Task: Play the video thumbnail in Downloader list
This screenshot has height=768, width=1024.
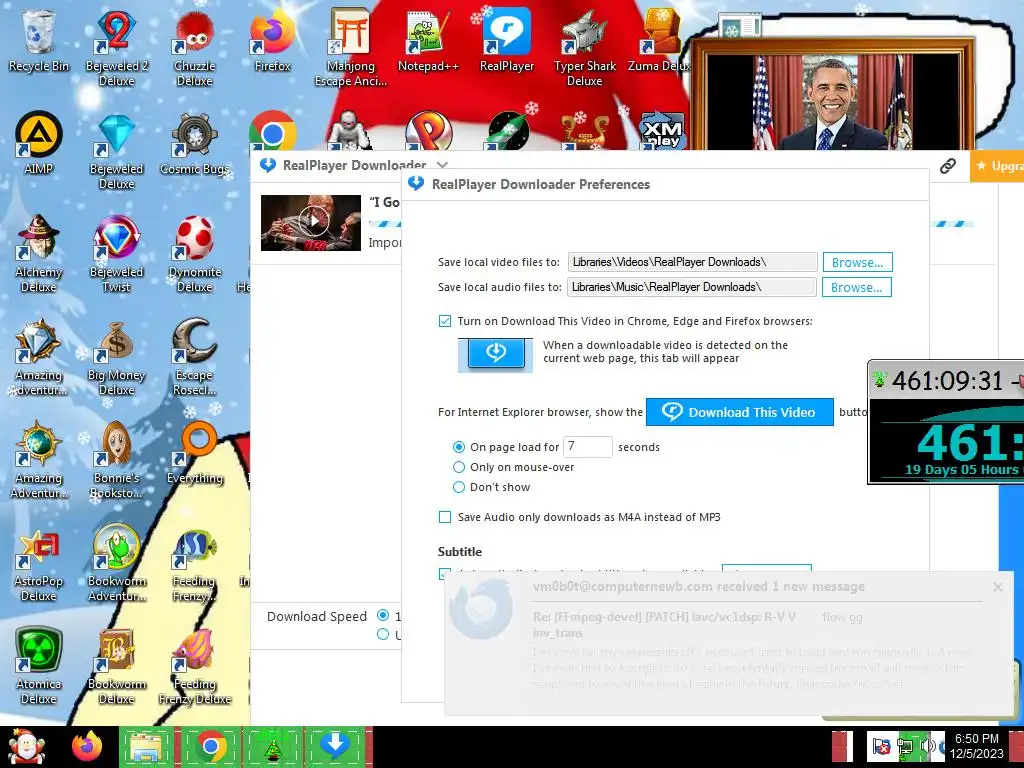Action: click(311, 223)
